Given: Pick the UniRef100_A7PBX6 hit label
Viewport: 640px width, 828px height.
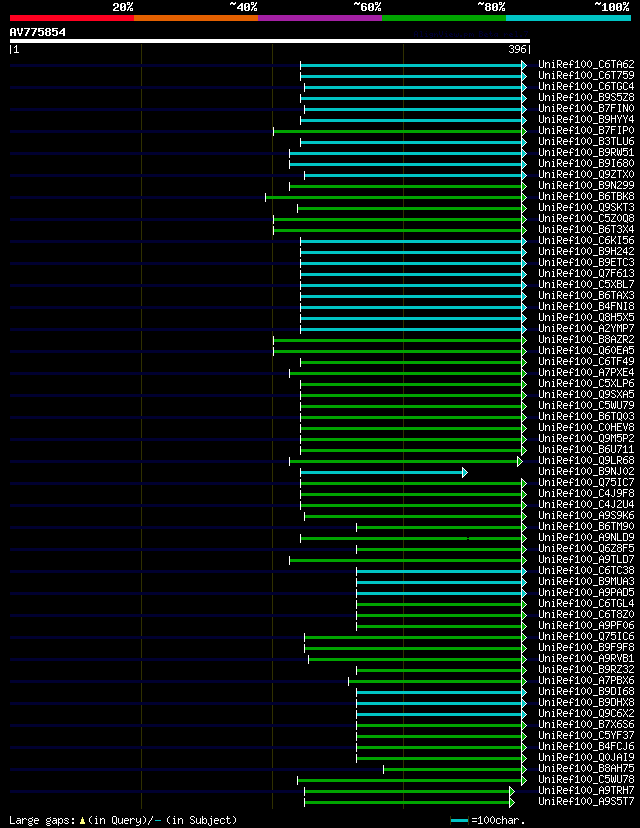Looking at the screenshot, I should [x=586, y=681].
